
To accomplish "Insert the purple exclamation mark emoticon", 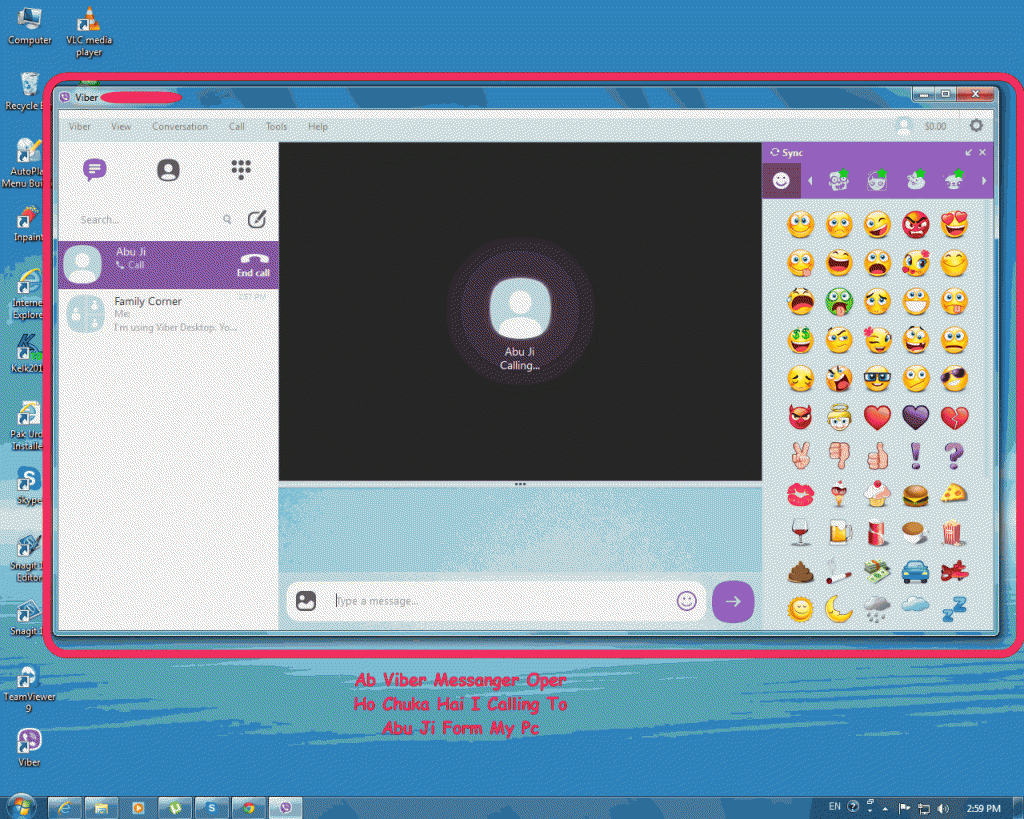I will 916,455.
